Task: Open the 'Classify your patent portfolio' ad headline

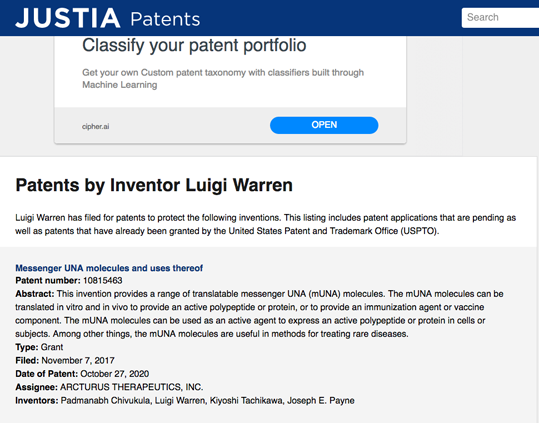Action: [194, 46]
